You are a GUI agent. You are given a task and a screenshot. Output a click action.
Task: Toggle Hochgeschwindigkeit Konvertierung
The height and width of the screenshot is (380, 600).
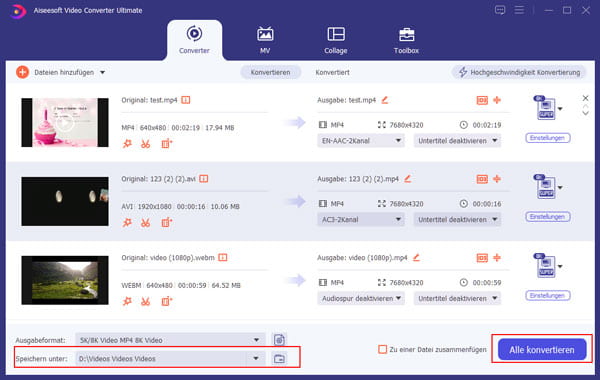[x=519, y=72]
